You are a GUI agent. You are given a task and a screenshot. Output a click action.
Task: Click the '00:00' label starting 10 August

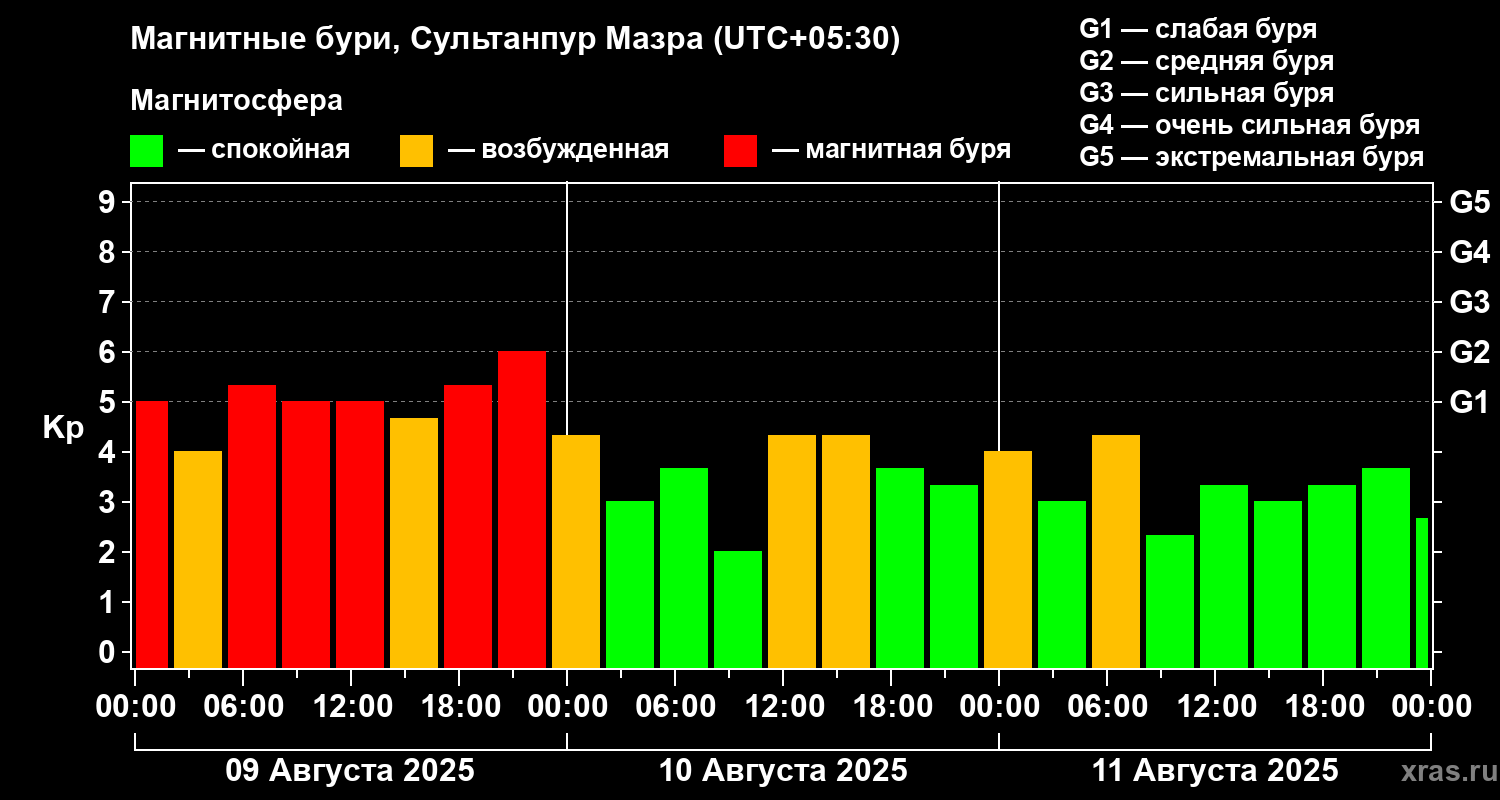pos(567,707)
